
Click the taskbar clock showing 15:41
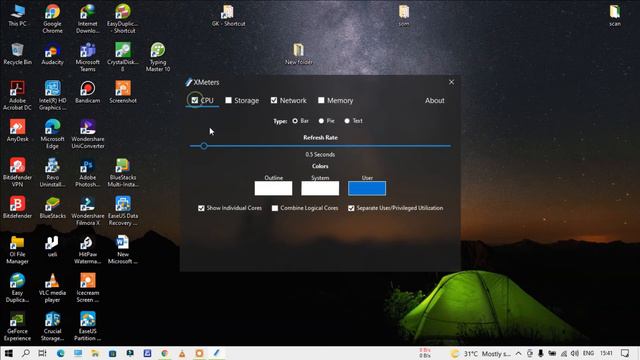pyautogui.click(x=607, y=353)
